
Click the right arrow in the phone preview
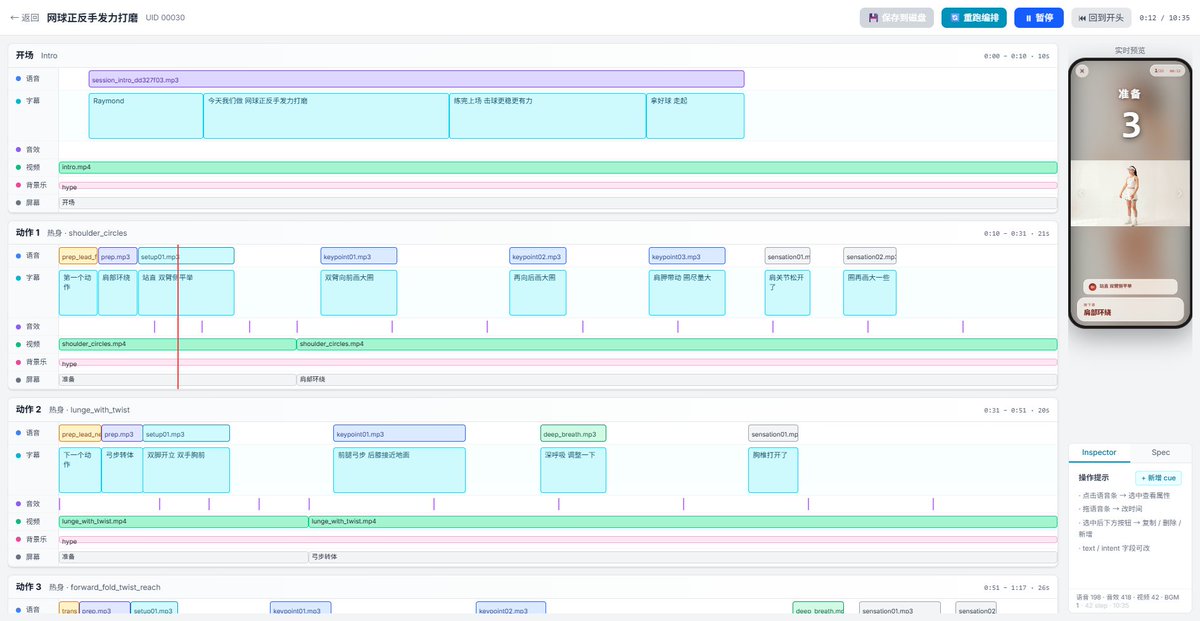tap(1179, 194)
